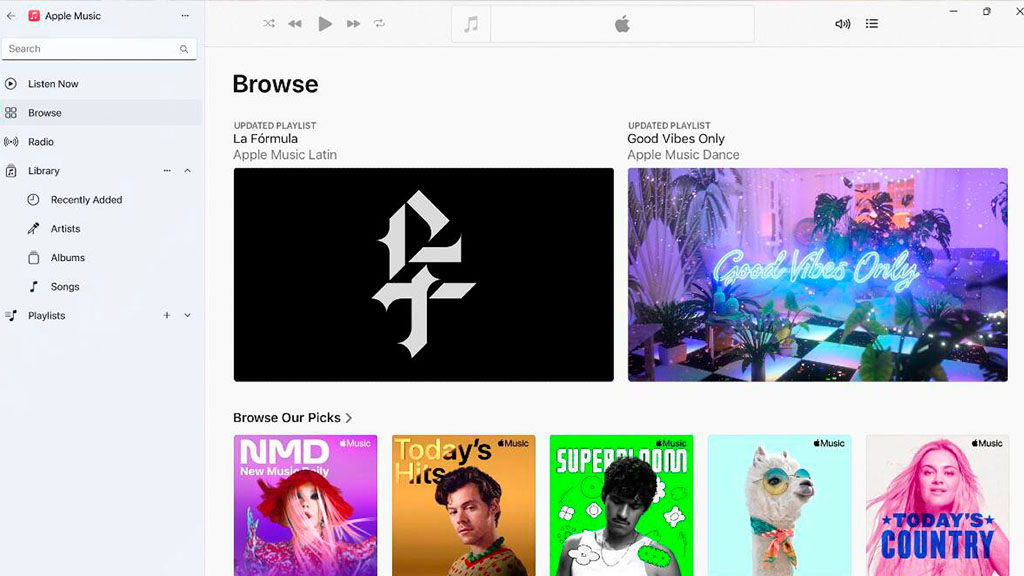The height and width of the screenshot is (576, 1024).
Task: Open the llama with sunglasses playlist cover
Action: click(x=780, y=505)
